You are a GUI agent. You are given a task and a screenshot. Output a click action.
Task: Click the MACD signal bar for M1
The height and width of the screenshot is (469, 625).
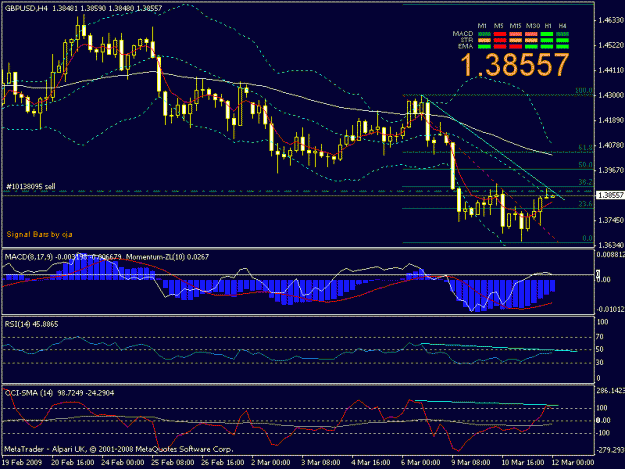484,34
